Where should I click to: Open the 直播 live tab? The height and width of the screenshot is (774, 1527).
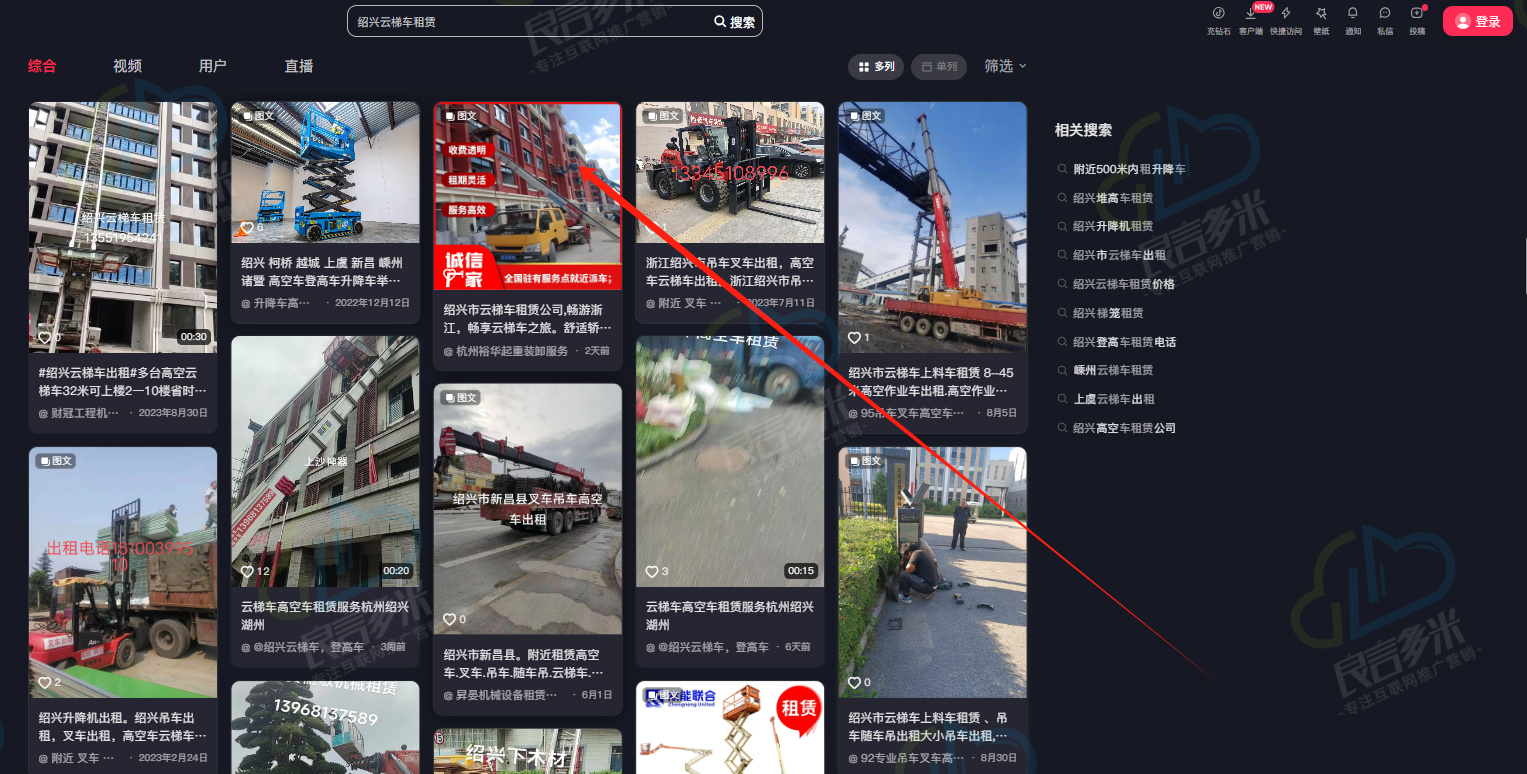[298, 66]
